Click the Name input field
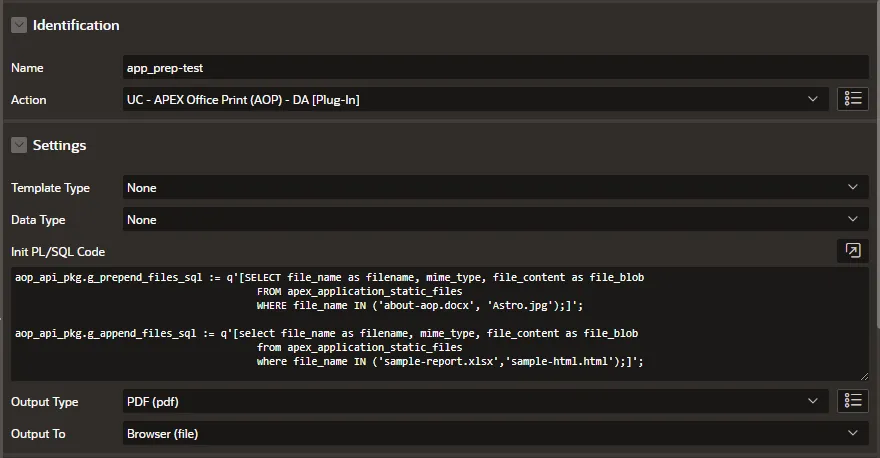Screen dimensions: 880x458 point(496,67)
